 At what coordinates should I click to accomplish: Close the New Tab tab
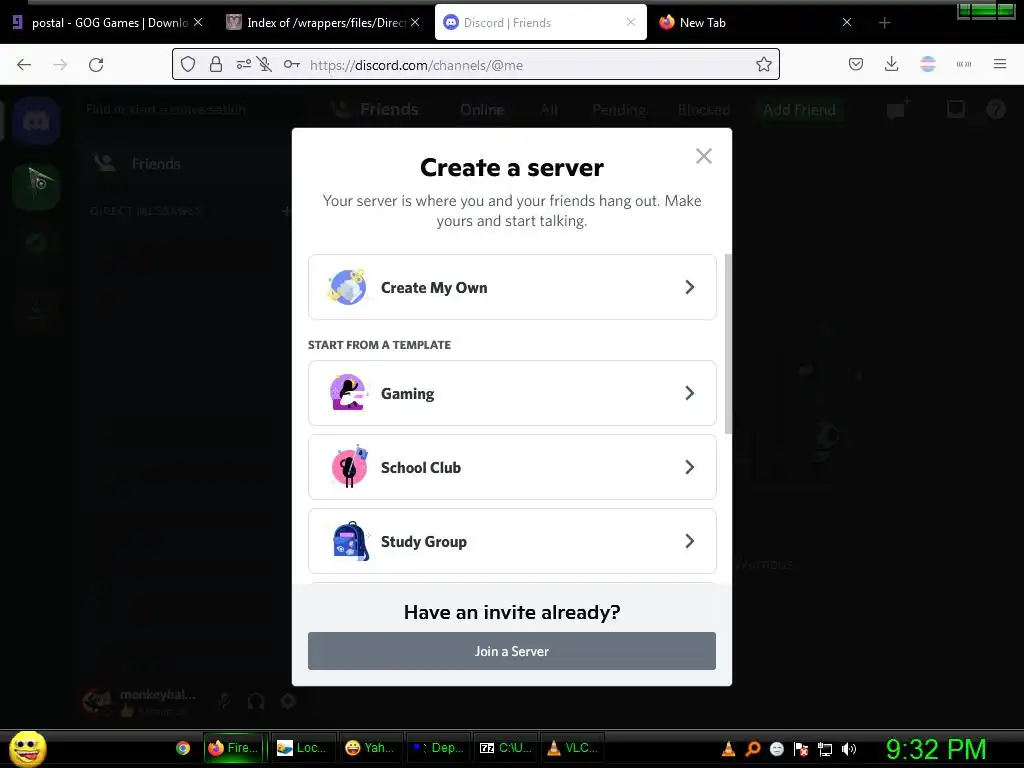846,22
